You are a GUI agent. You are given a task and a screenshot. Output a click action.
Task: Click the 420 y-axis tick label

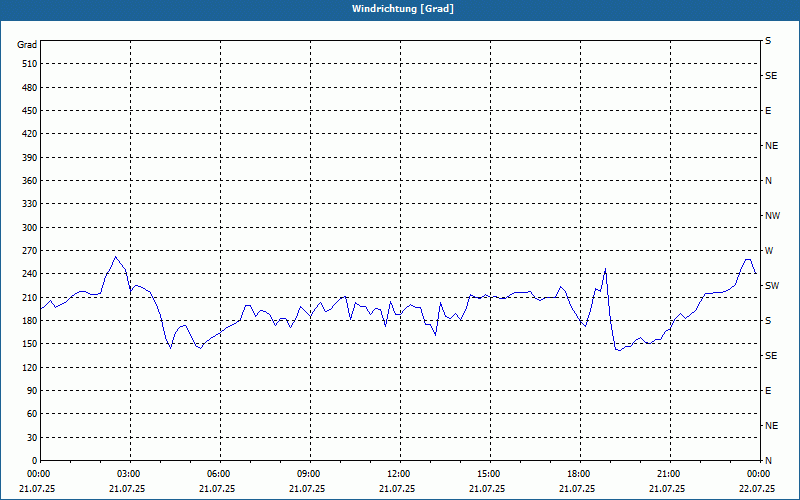coord(30,134)
